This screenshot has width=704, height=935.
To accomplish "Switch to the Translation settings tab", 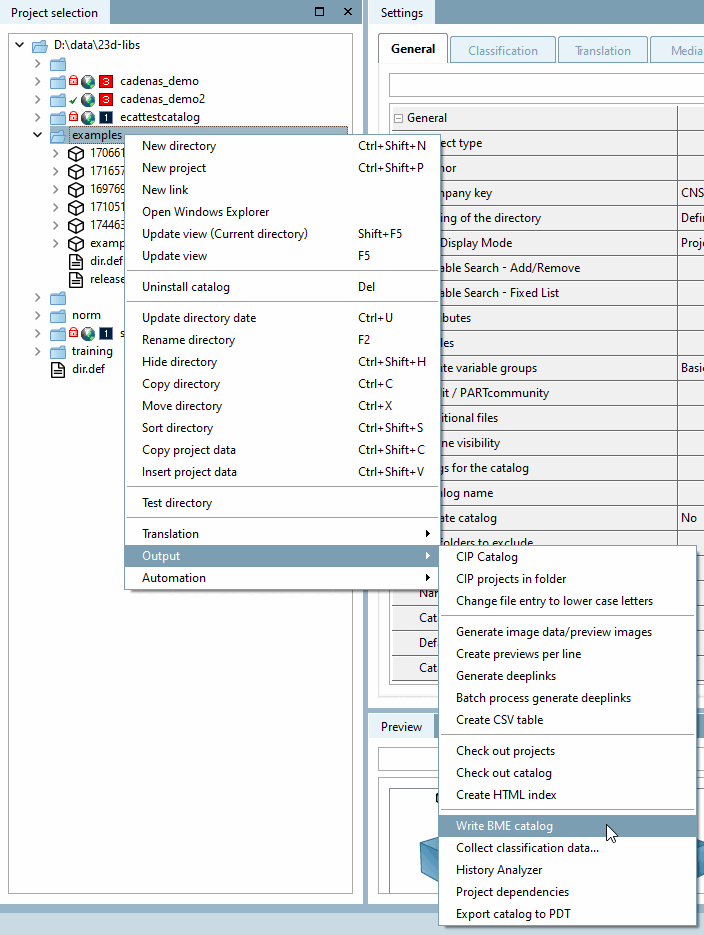I will click(x=603, y=50).
